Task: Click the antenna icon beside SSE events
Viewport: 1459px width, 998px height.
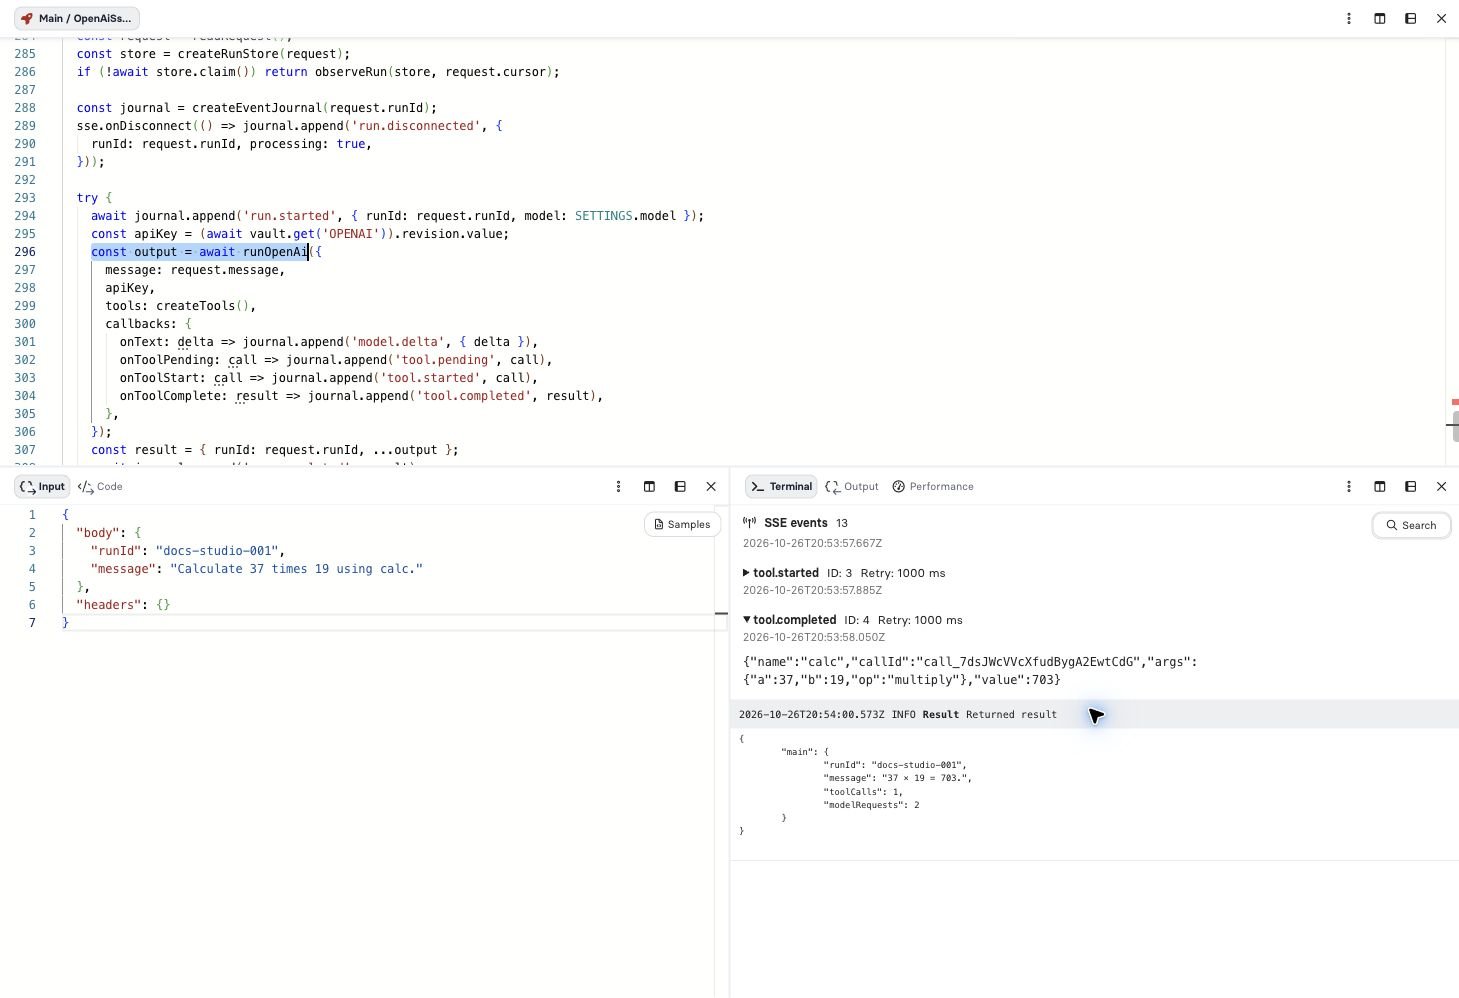Action: pos(750,522)
